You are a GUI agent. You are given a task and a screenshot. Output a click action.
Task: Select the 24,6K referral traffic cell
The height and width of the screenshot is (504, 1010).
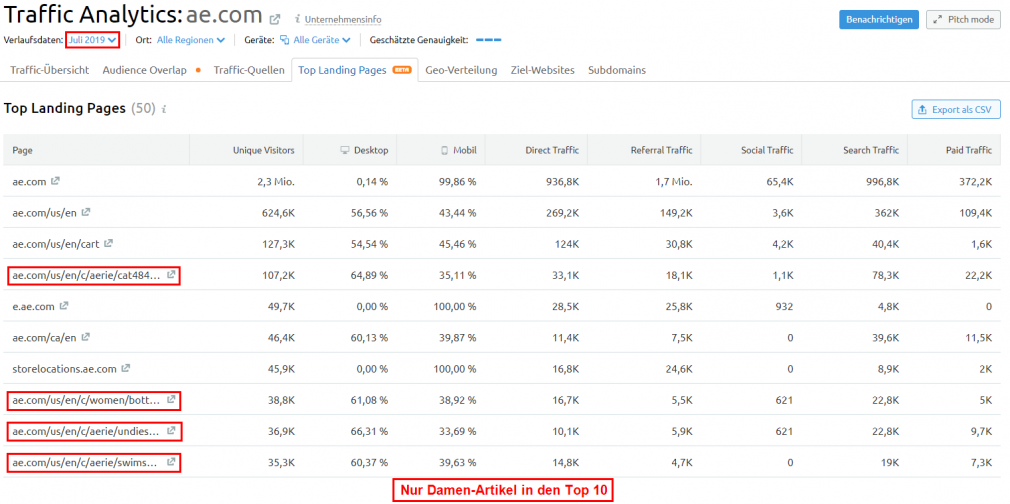coord(677,369)
